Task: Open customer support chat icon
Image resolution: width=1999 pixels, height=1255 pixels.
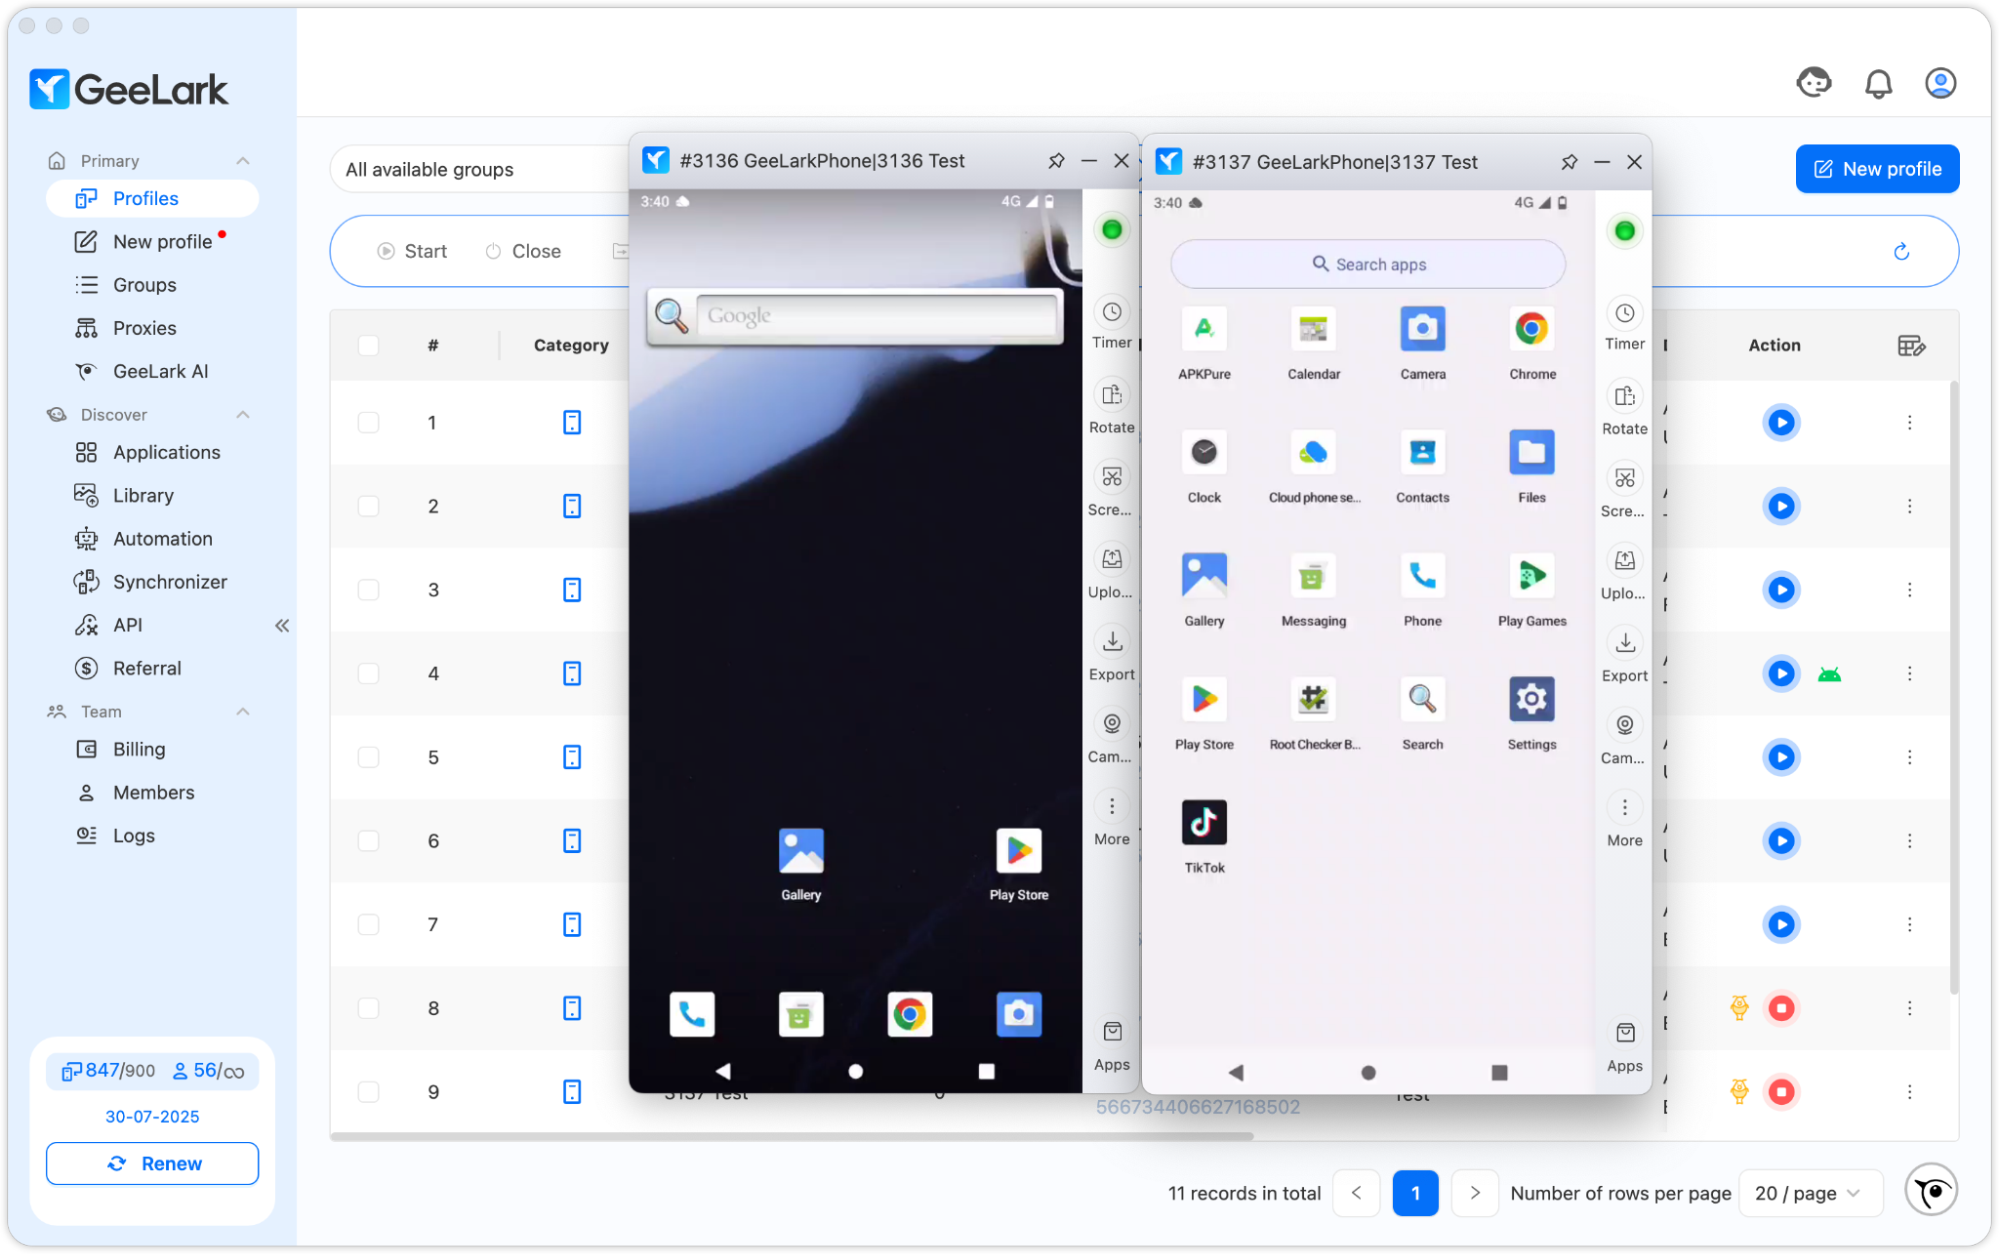Action: (x=1813, y=83)
